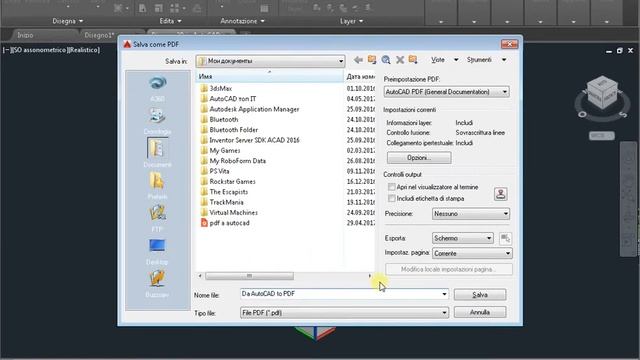Open the A360 location in sidebar
This screenshot has width=640, height=360.
click(158, 88)
